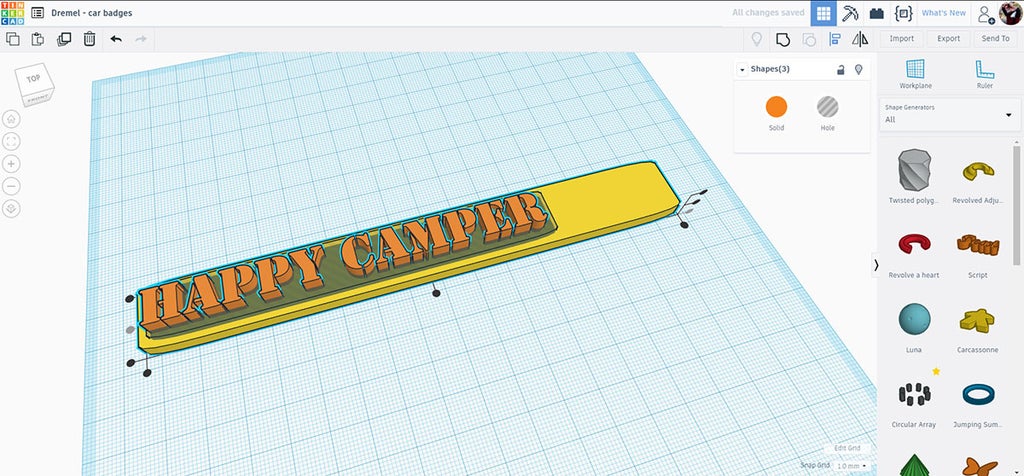Image resolution: width=1024 pixels, height=476 pixels.
Task: Open the designs list icon
Action: [38, 13]
